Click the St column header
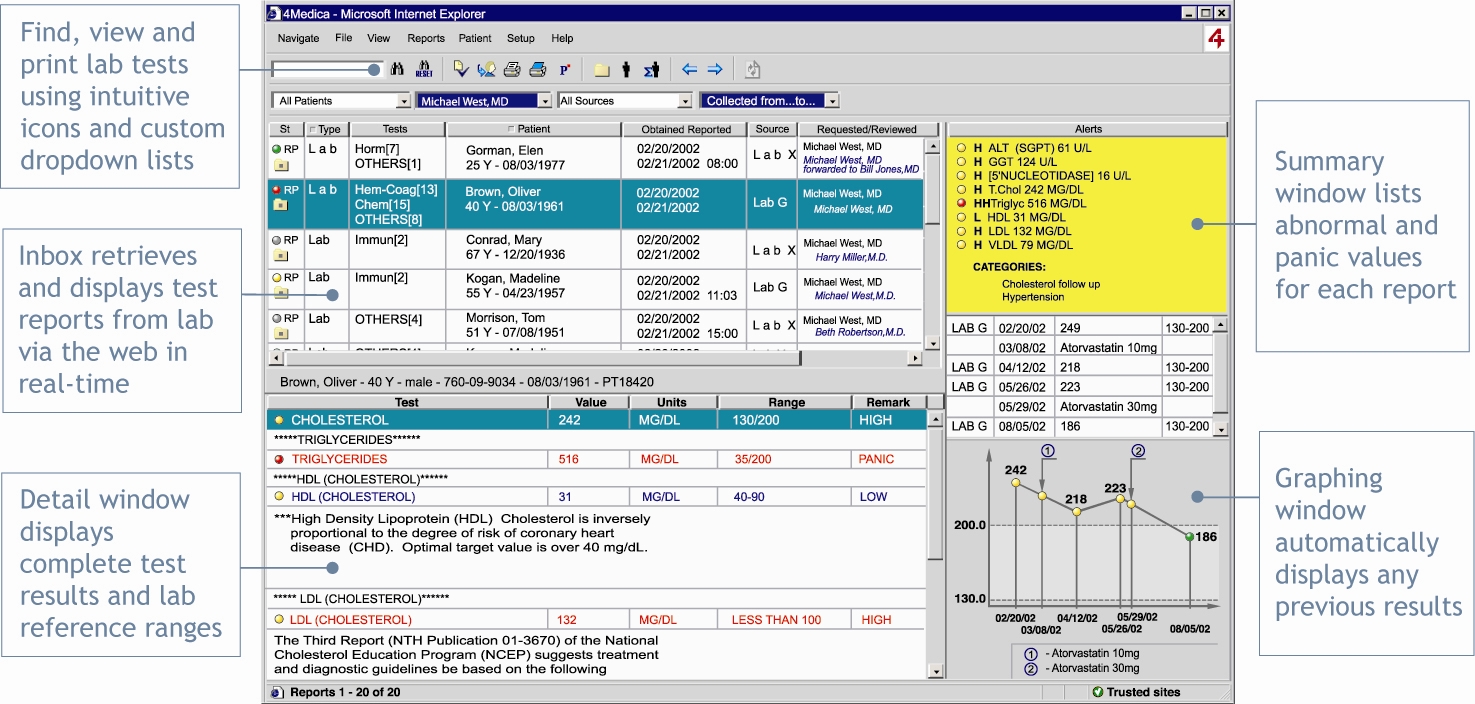This screenshot has height=704, width=1475. pos(285,129)
